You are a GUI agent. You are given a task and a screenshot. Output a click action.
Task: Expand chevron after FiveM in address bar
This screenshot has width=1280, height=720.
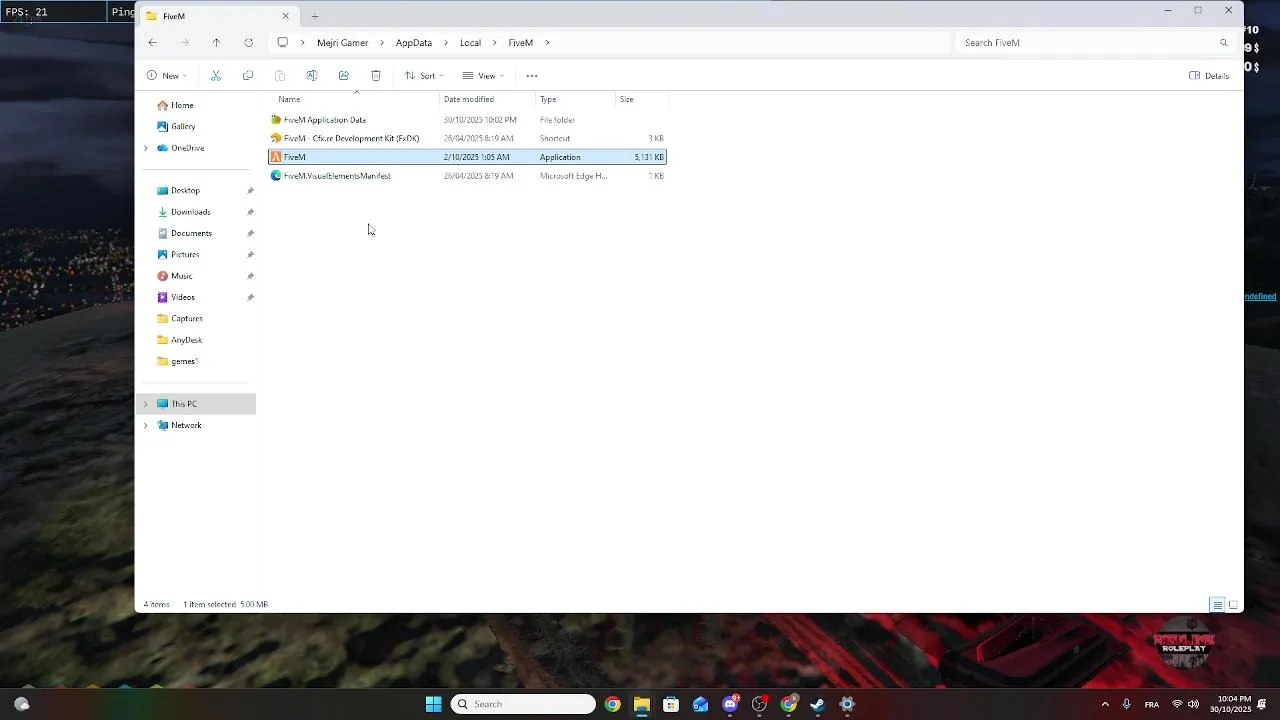(547, 43)
